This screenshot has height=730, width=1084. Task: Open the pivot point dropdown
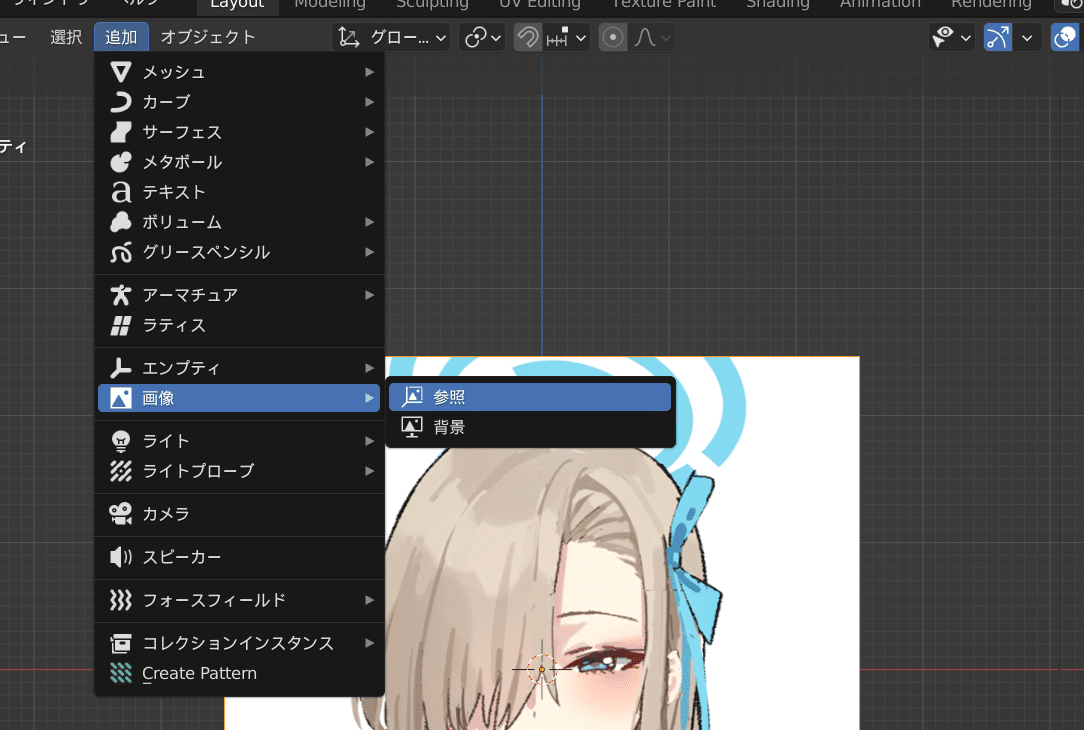click(483, 37)
